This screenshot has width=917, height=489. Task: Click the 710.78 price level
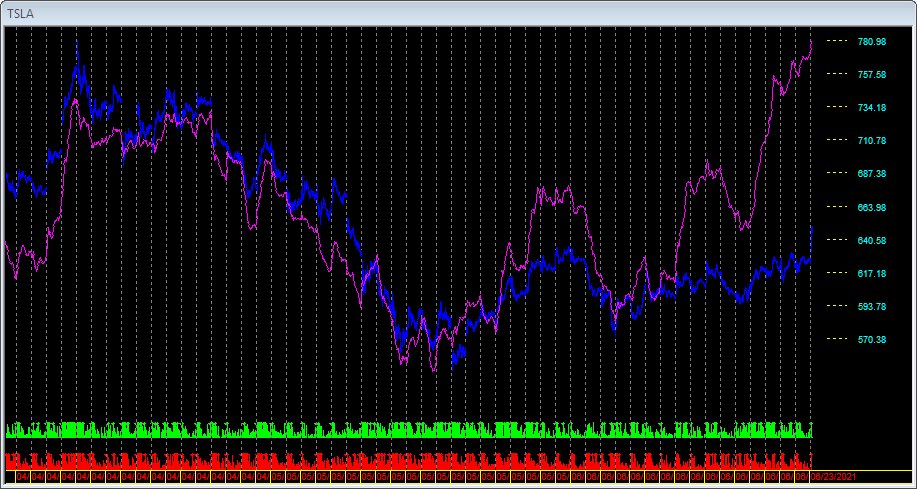[872, 140]
